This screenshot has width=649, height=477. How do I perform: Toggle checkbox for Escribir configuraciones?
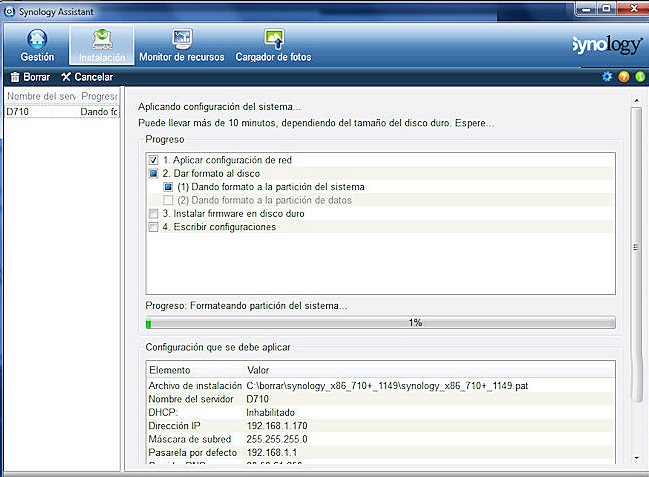click(154, 227)
